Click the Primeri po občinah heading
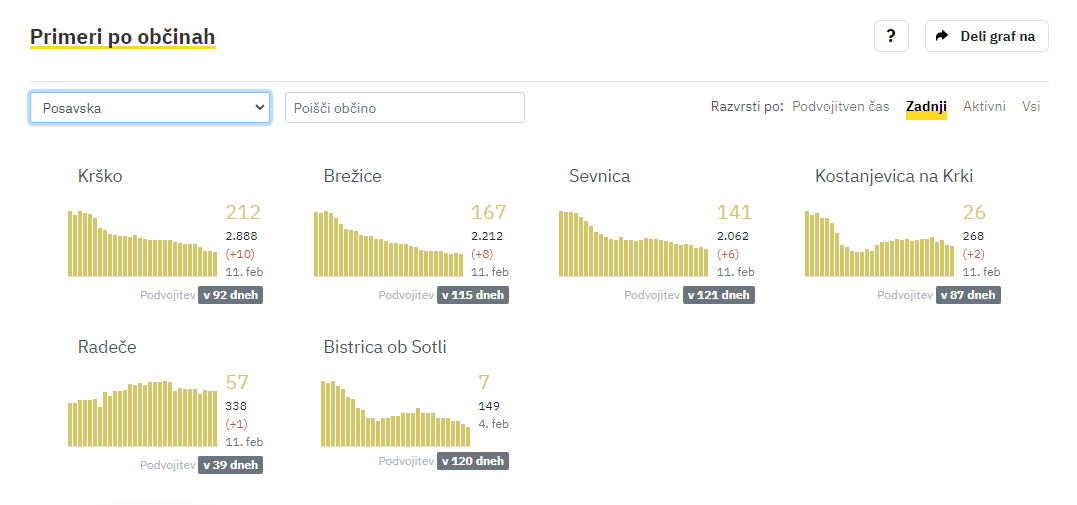The width and height of the screenshot is (1077, 505). pos(122,38)
